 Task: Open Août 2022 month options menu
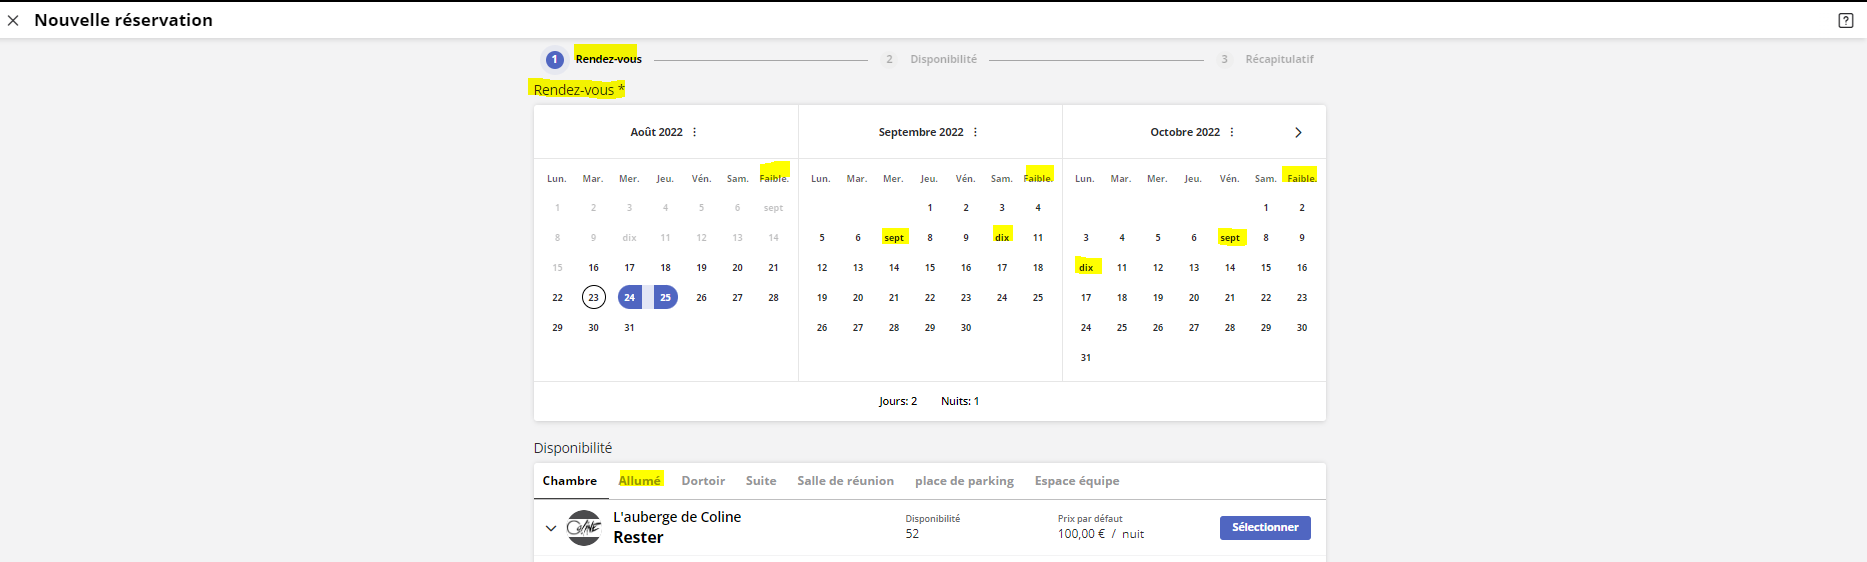pos(695,132)
